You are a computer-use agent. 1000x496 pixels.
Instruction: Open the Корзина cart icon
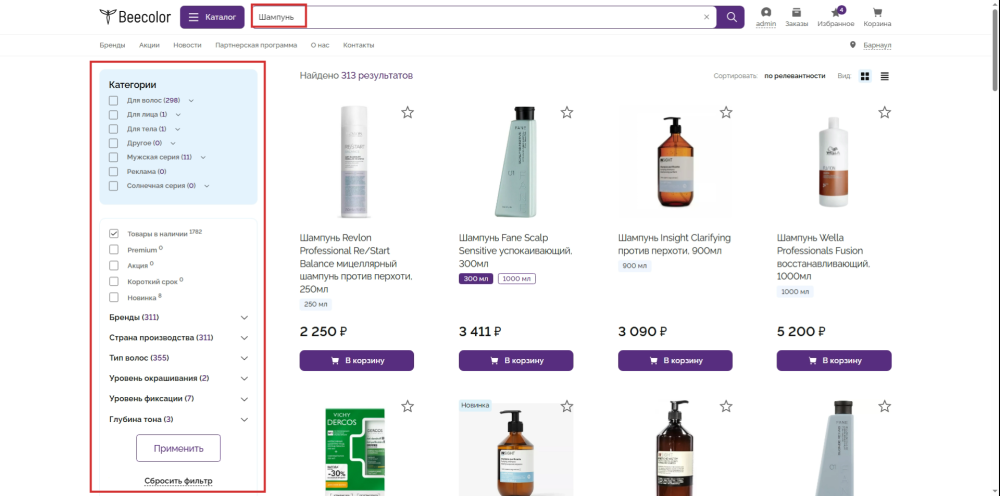pyautogui.click(x=877, y=13)
